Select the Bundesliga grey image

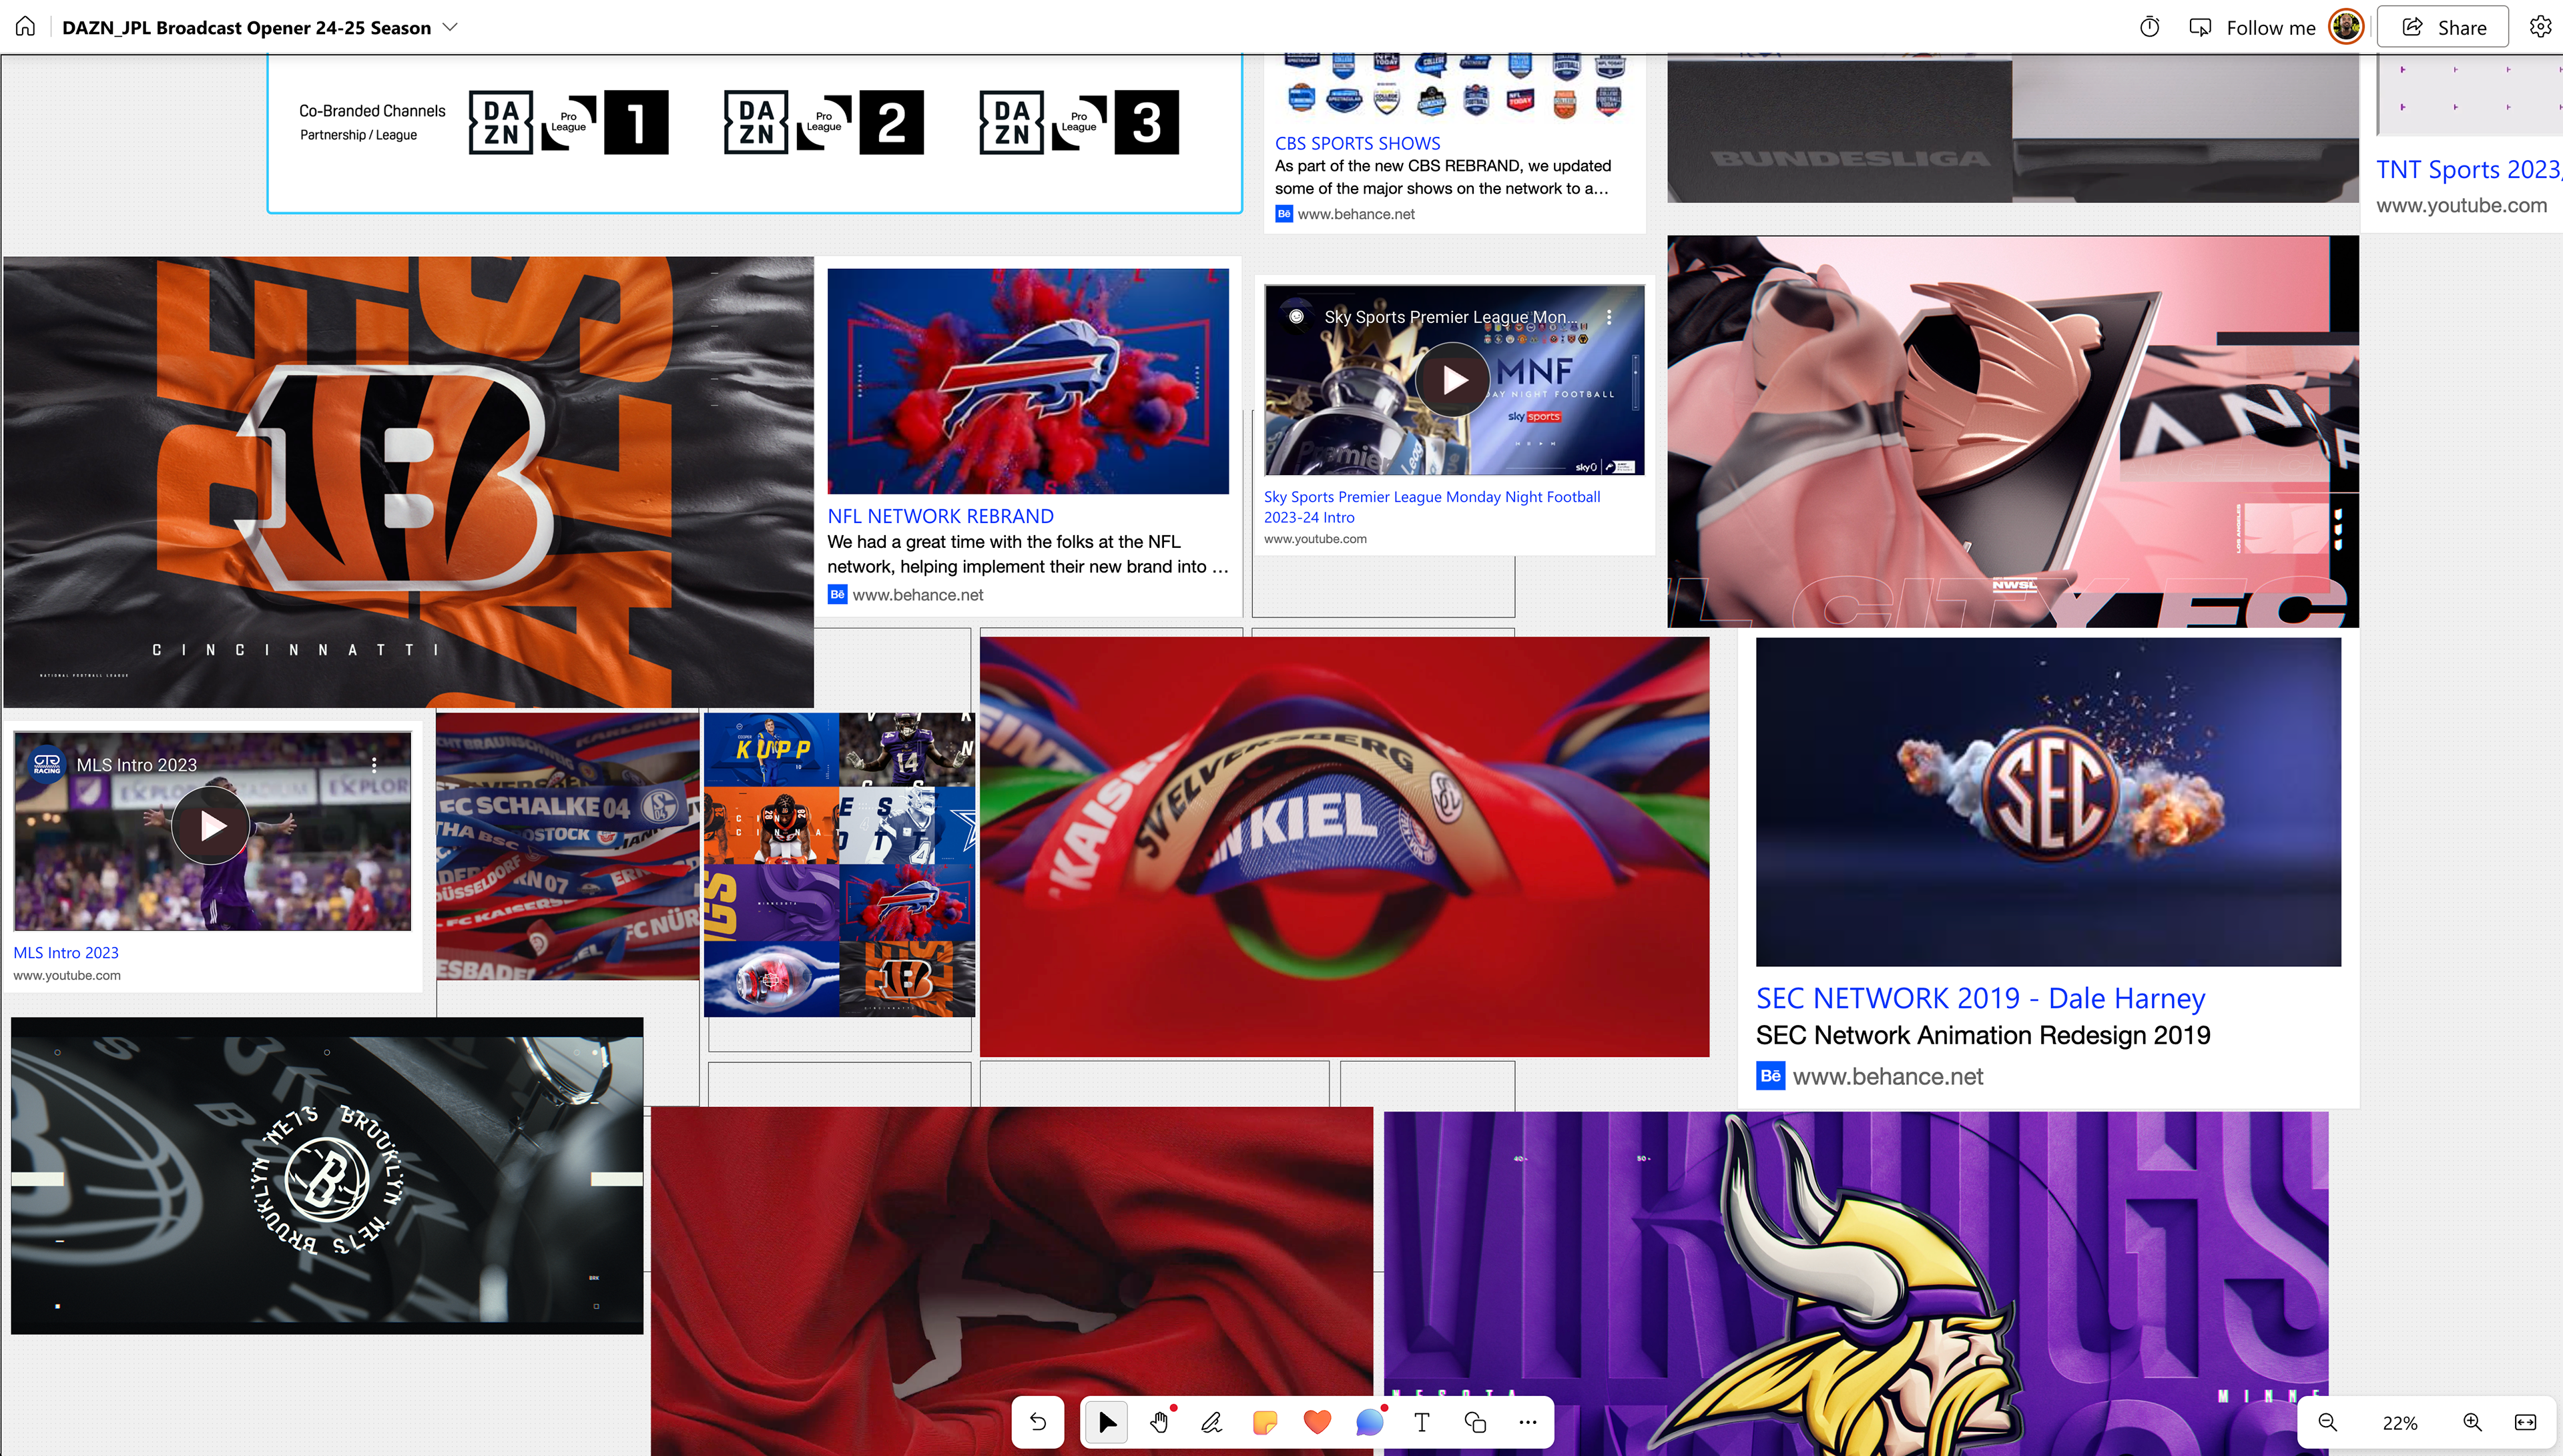click(2013, 128)
